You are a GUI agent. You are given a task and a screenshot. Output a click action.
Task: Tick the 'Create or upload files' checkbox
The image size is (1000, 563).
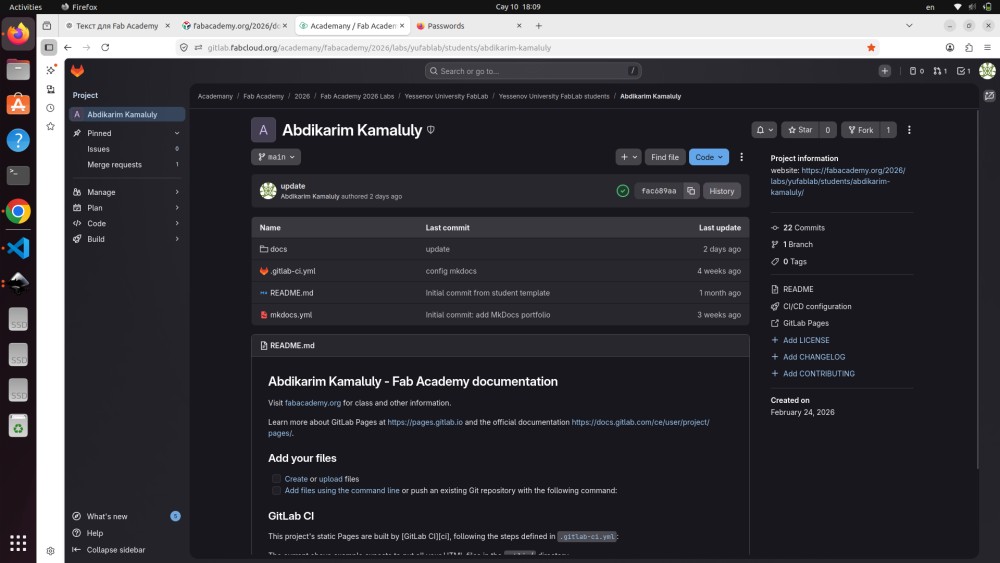pyautogui.click(x=277, y=479)
